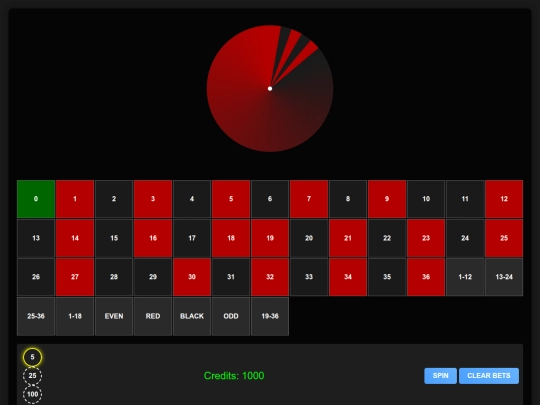Bet on black number 15
The width and height of the screenshot is (540, 405).
pyautogui.click(x=114, y=238)
